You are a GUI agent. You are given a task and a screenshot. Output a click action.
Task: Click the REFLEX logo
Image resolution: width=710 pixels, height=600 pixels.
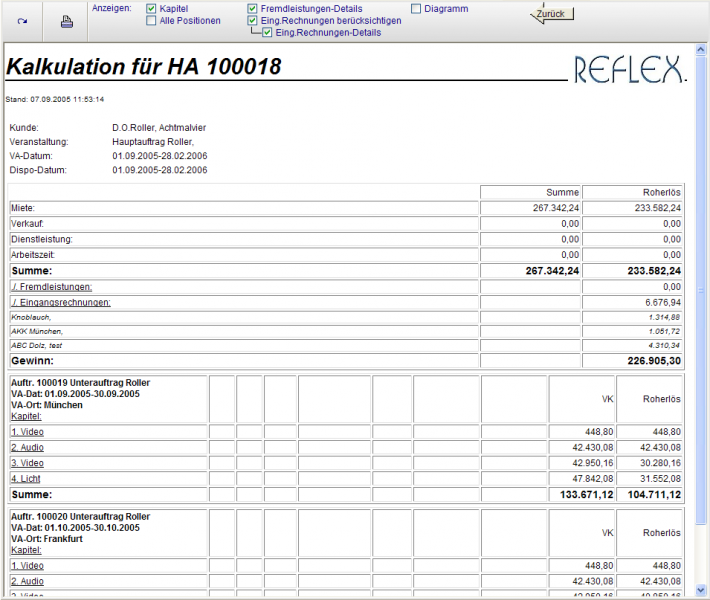(630, 69)
